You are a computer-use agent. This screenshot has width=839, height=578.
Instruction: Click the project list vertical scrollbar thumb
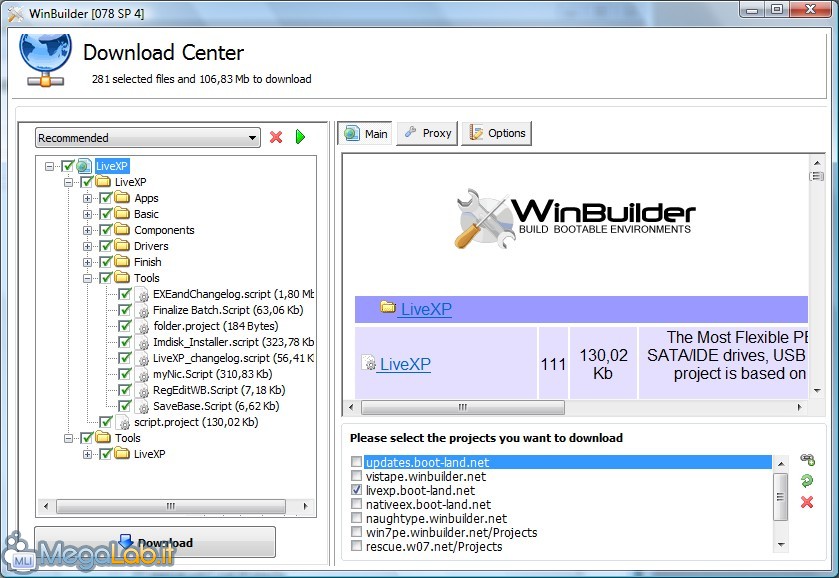[x=781, y=497]
